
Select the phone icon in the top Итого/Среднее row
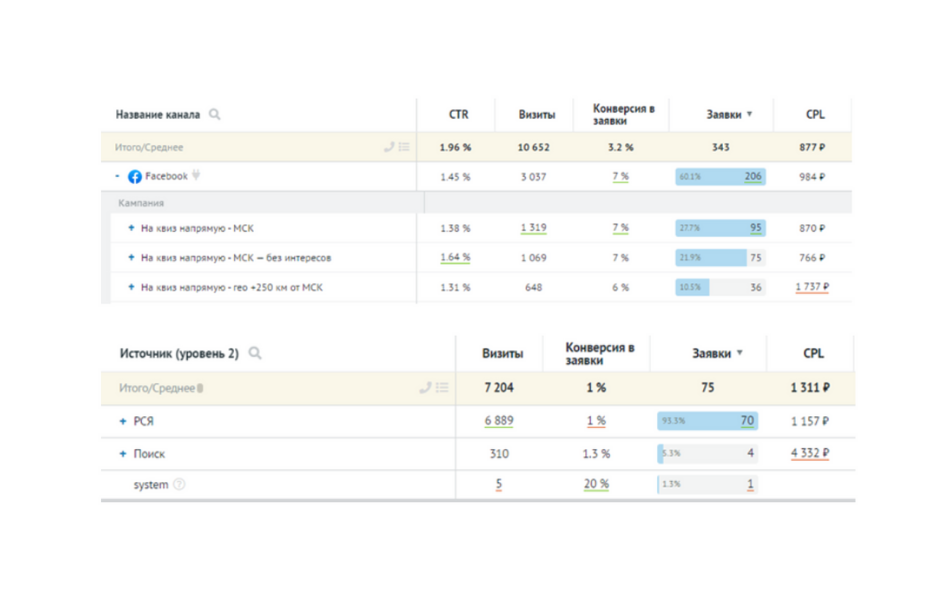pos(389,147)
